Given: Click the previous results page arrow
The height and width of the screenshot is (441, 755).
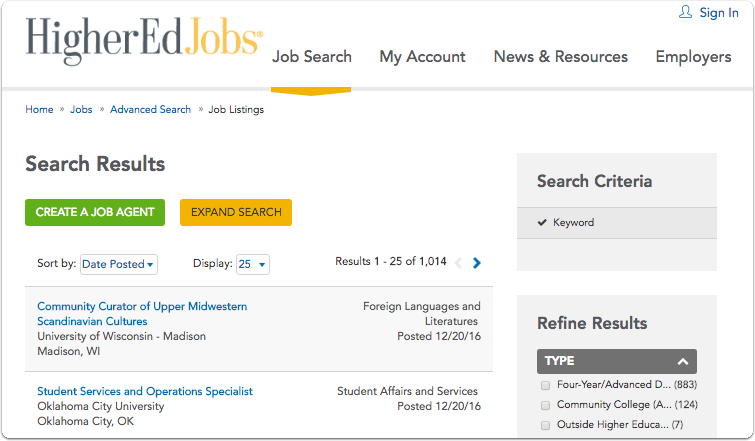Looking at the screenshot, I should click(458, 263).
